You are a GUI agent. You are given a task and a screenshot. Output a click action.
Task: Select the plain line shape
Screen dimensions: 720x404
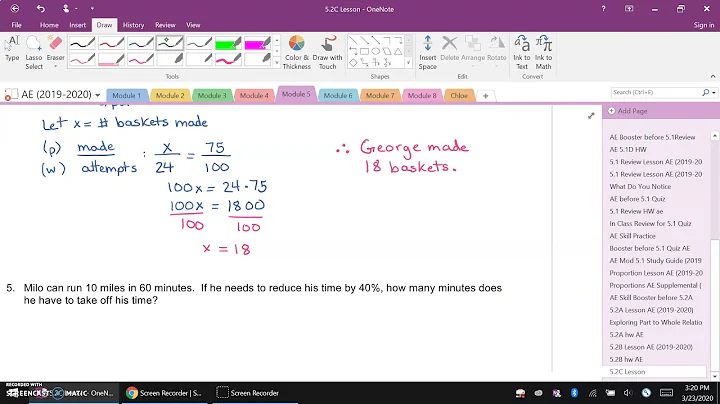353,40
